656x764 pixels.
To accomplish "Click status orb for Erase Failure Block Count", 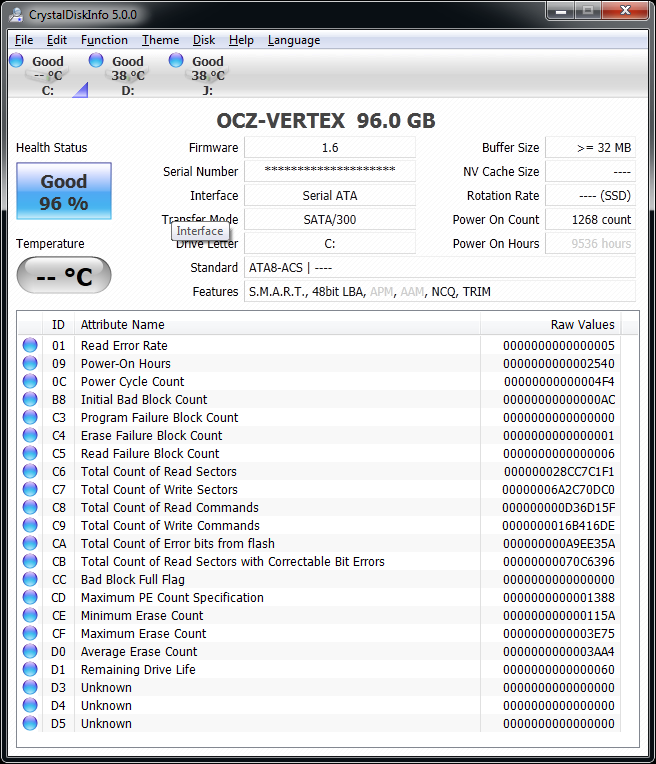I will click(30, 436).
